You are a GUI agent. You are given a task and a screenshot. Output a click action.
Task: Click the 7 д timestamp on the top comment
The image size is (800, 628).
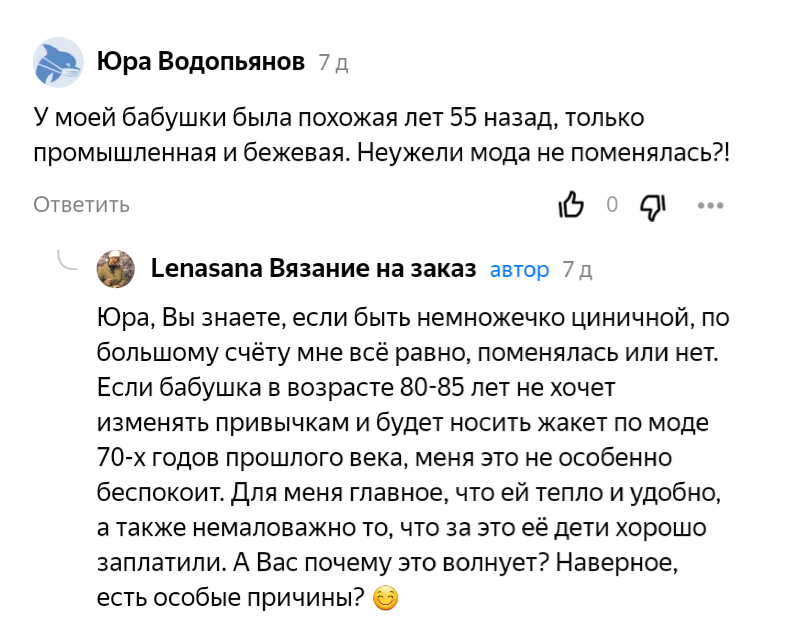click(331, 60)
